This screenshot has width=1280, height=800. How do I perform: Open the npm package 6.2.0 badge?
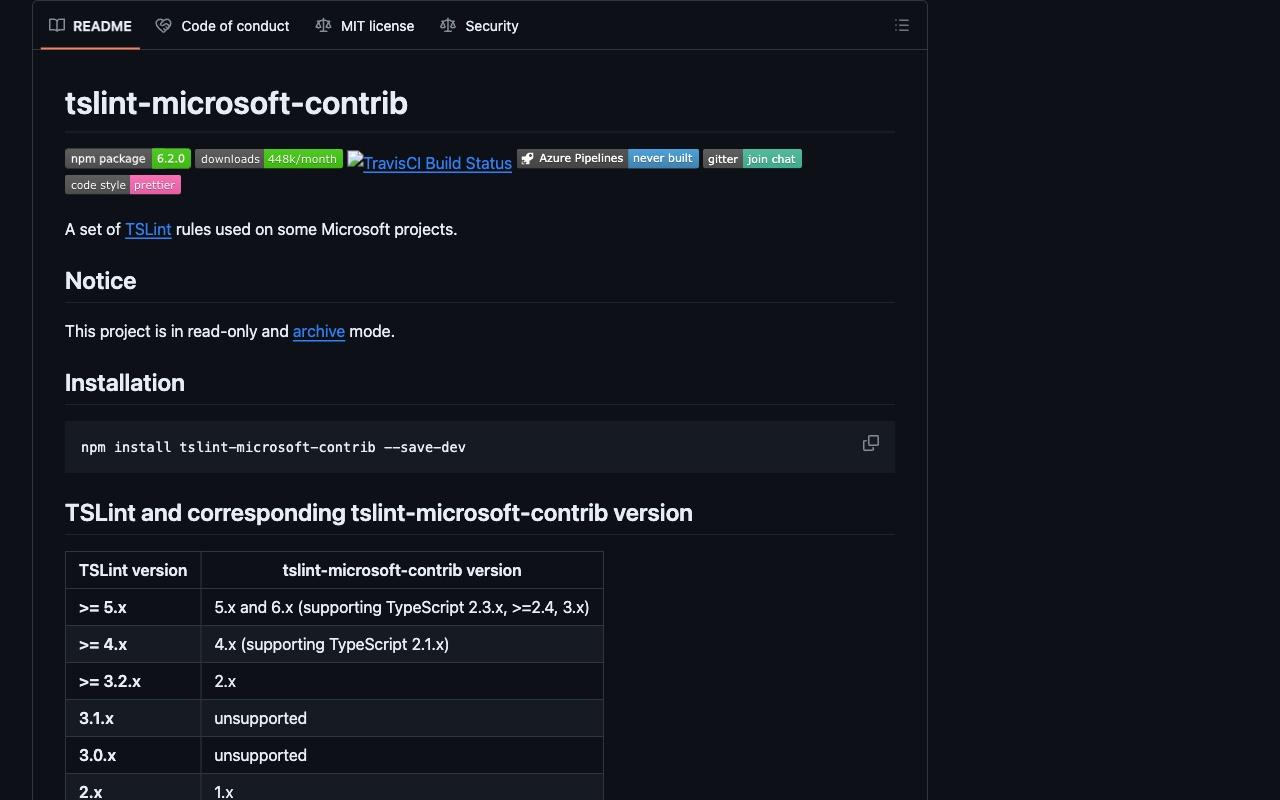click(128, 159)
